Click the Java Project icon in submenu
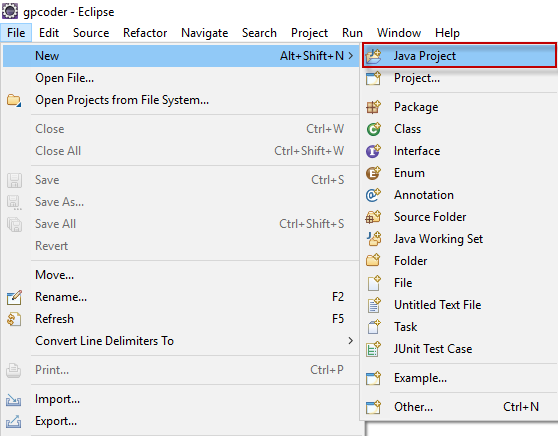This screenshot has width=558, height=436. tap(373, 56)
